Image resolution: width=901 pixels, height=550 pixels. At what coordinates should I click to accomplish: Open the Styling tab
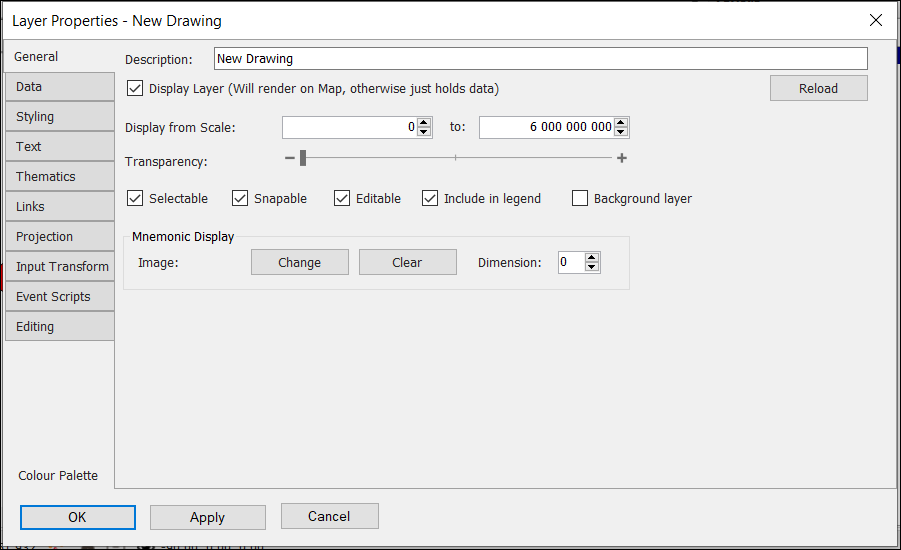pos(59,117)
